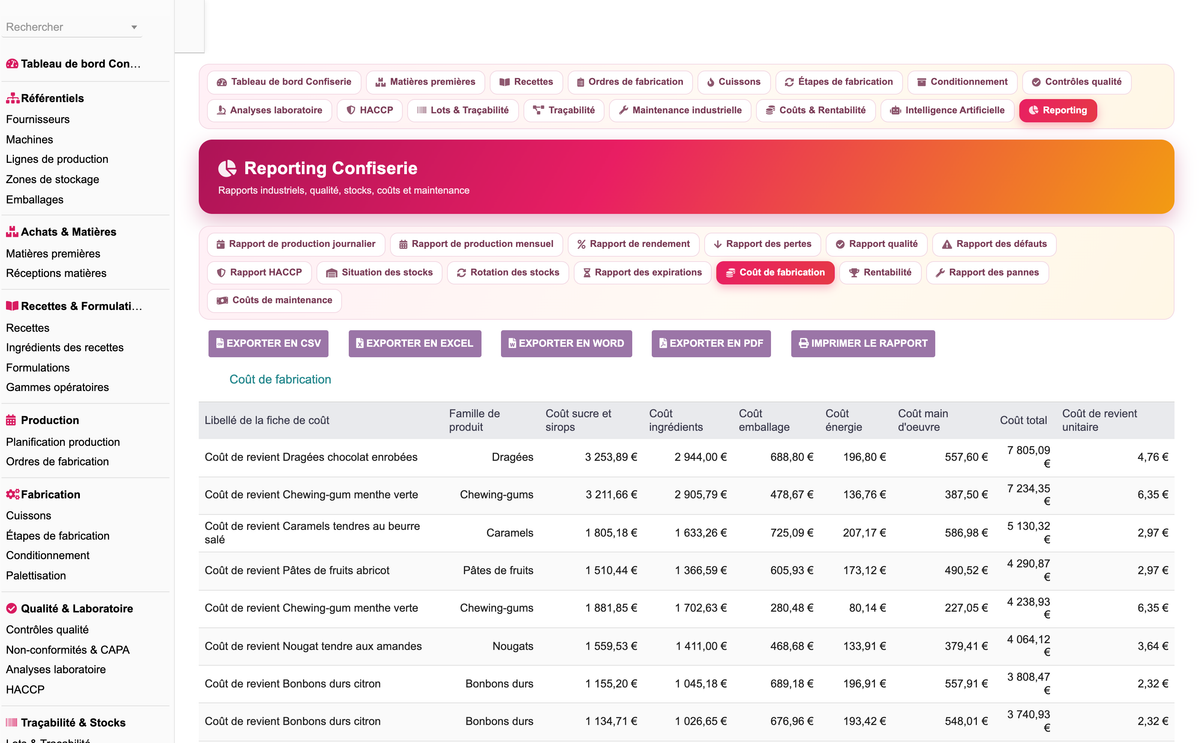Click Imprimer le rapport button

coord(863,343)
